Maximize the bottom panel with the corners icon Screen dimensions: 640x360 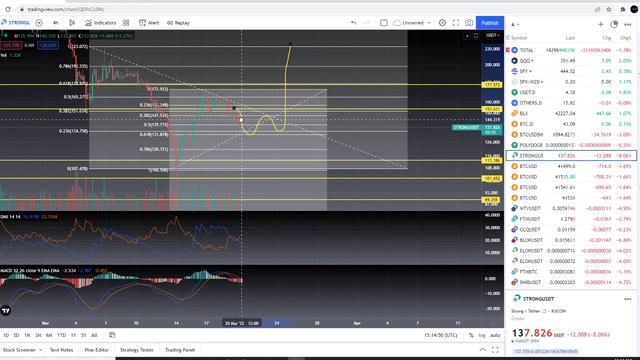[495, 350]
